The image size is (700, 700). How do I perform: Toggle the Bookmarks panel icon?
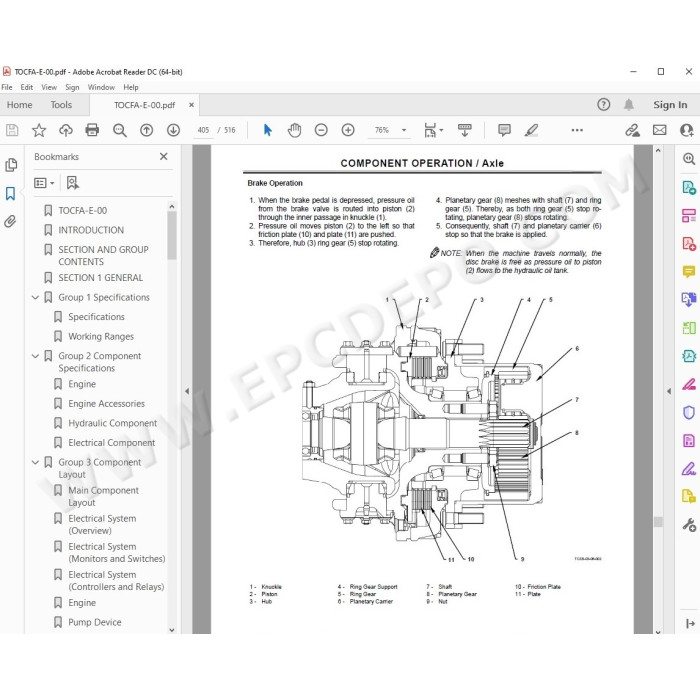tap(10, 193)
